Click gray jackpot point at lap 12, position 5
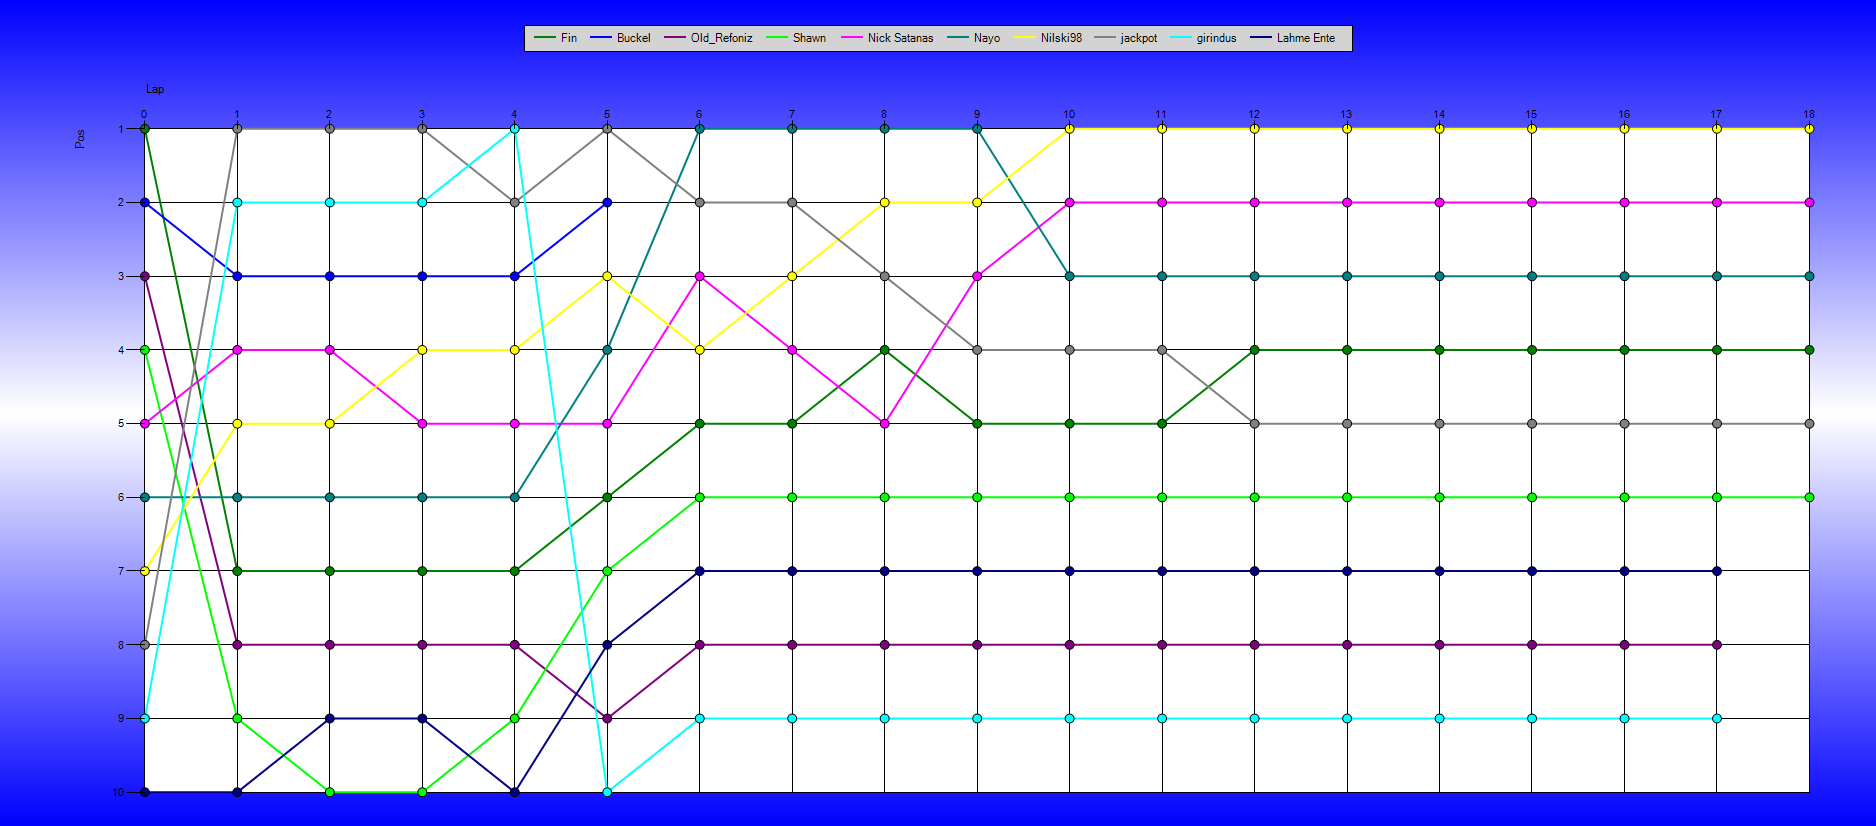Viewport: 1876px width, 826px height. tap(1254, 424)
